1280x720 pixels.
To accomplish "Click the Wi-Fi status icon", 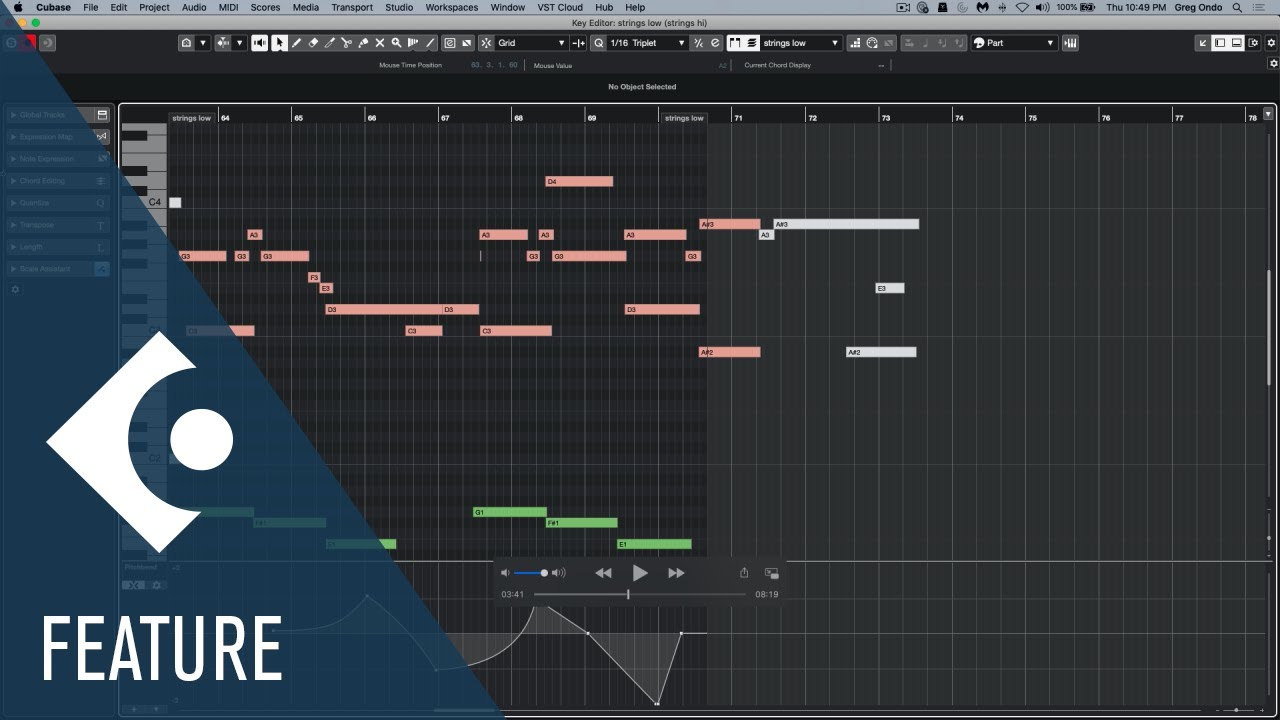I will pos(1022,7).
